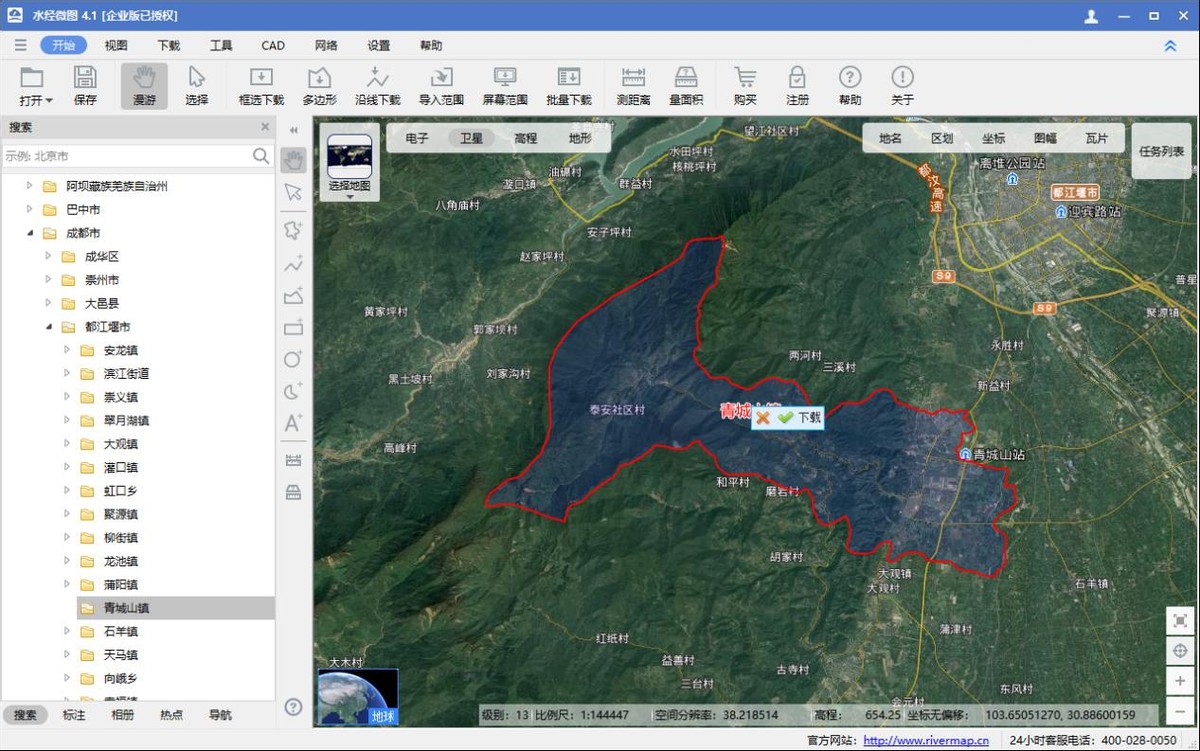Image resolution: width=1200 pixels, height=751 pixels.
Task: Select the 框选下载 box download tool
Action: point(261,86)
